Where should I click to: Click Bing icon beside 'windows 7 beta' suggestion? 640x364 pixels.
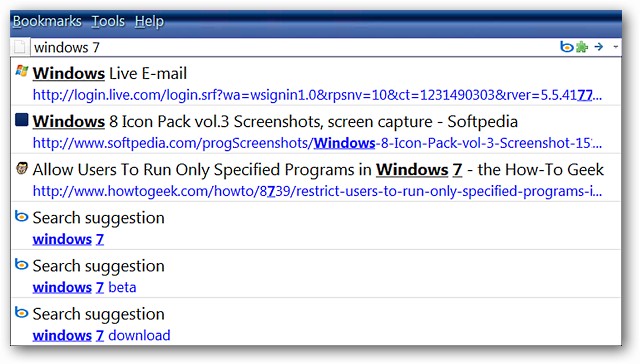pyautogui.click(x=21, y=264)
